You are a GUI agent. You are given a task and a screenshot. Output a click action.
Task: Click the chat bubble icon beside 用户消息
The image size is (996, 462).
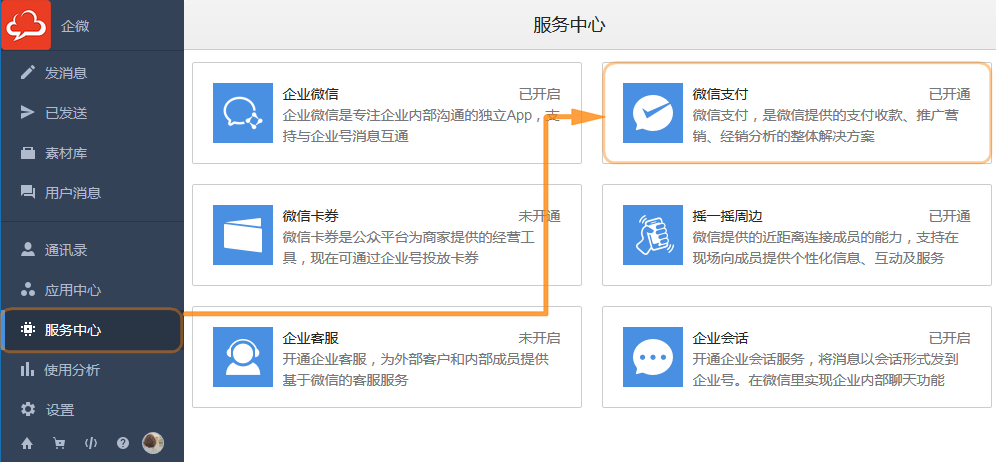[27, 192]
